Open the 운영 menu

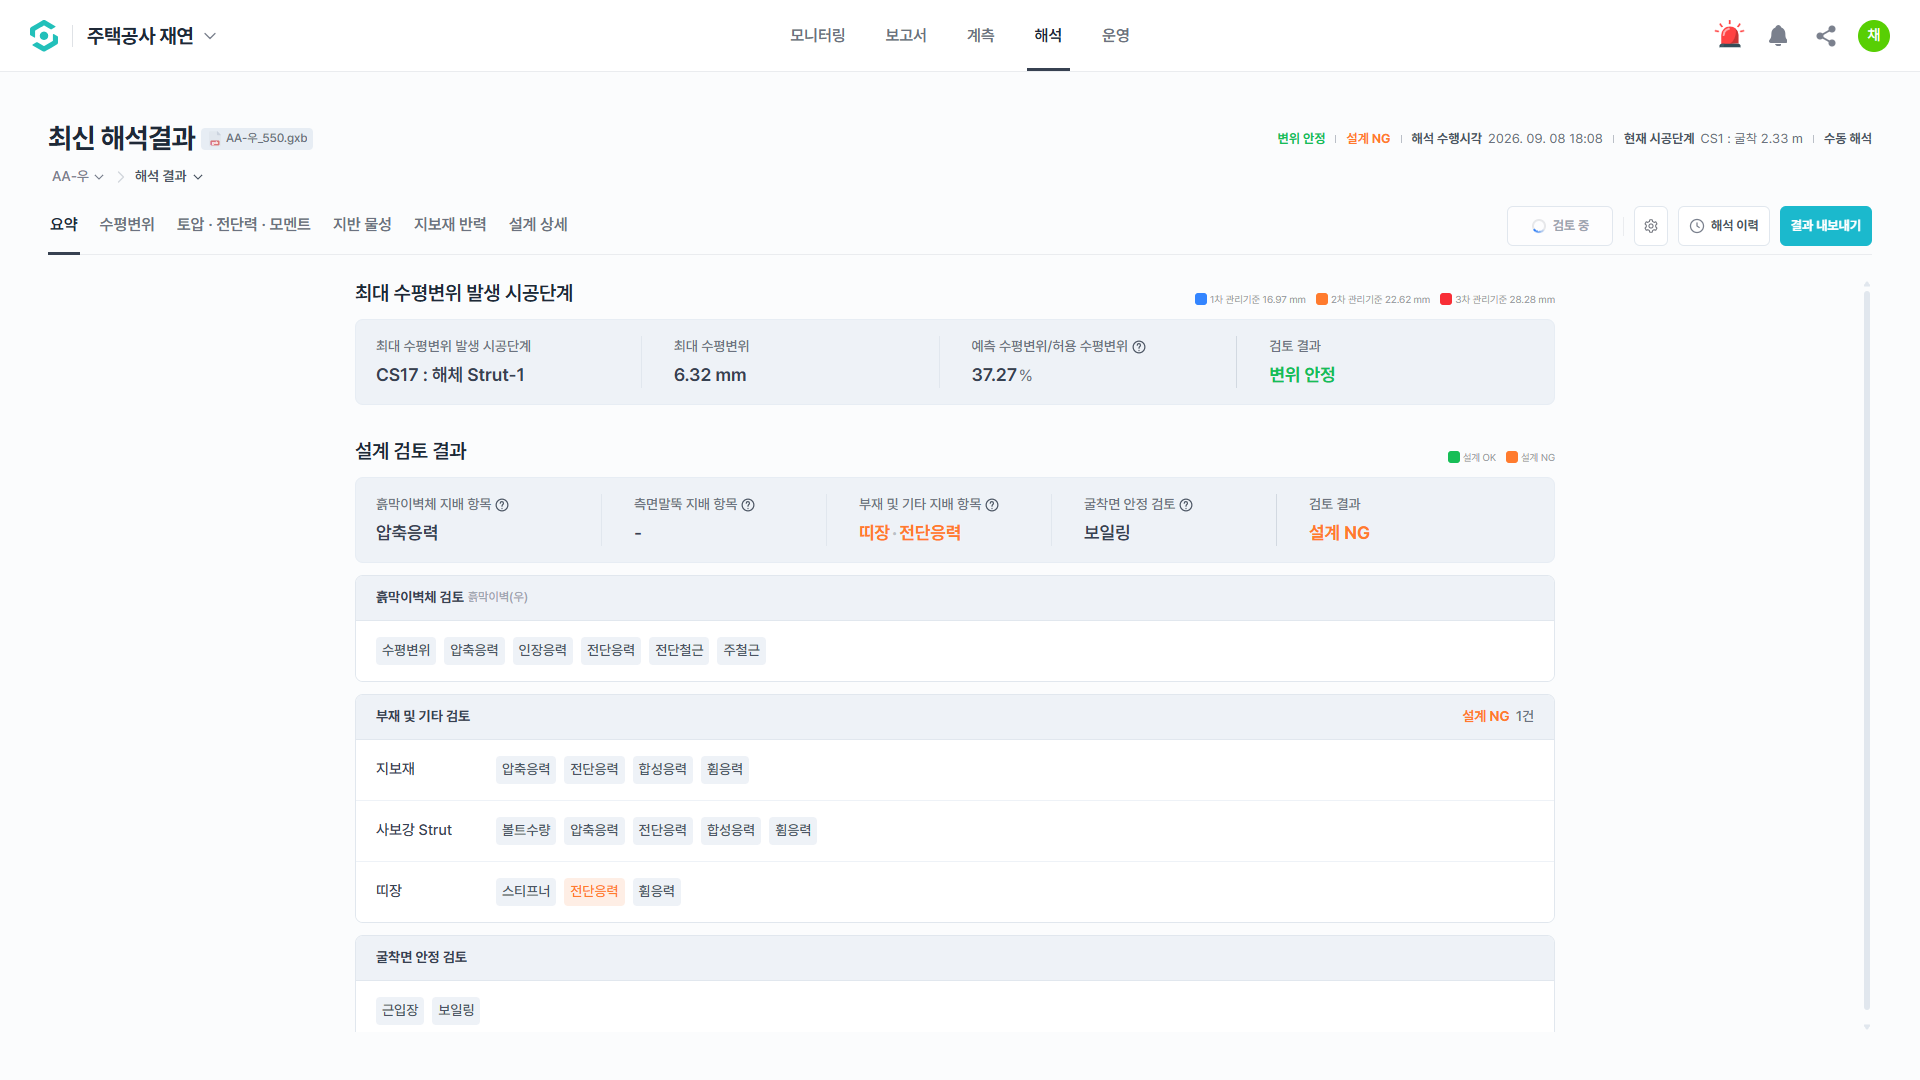(1116, 36)
